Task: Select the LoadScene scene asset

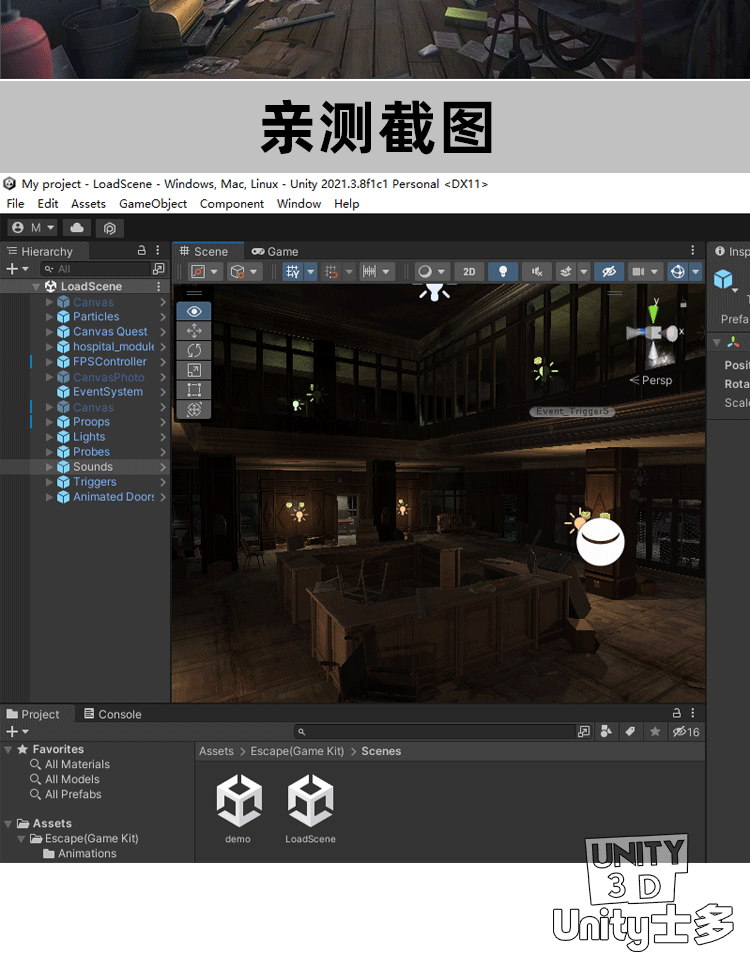Action: tap(310, 808)
